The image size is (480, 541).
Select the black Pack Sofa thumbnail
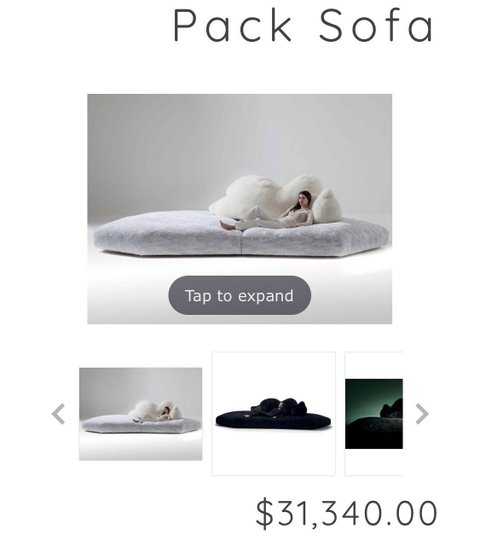coord(273,413)
